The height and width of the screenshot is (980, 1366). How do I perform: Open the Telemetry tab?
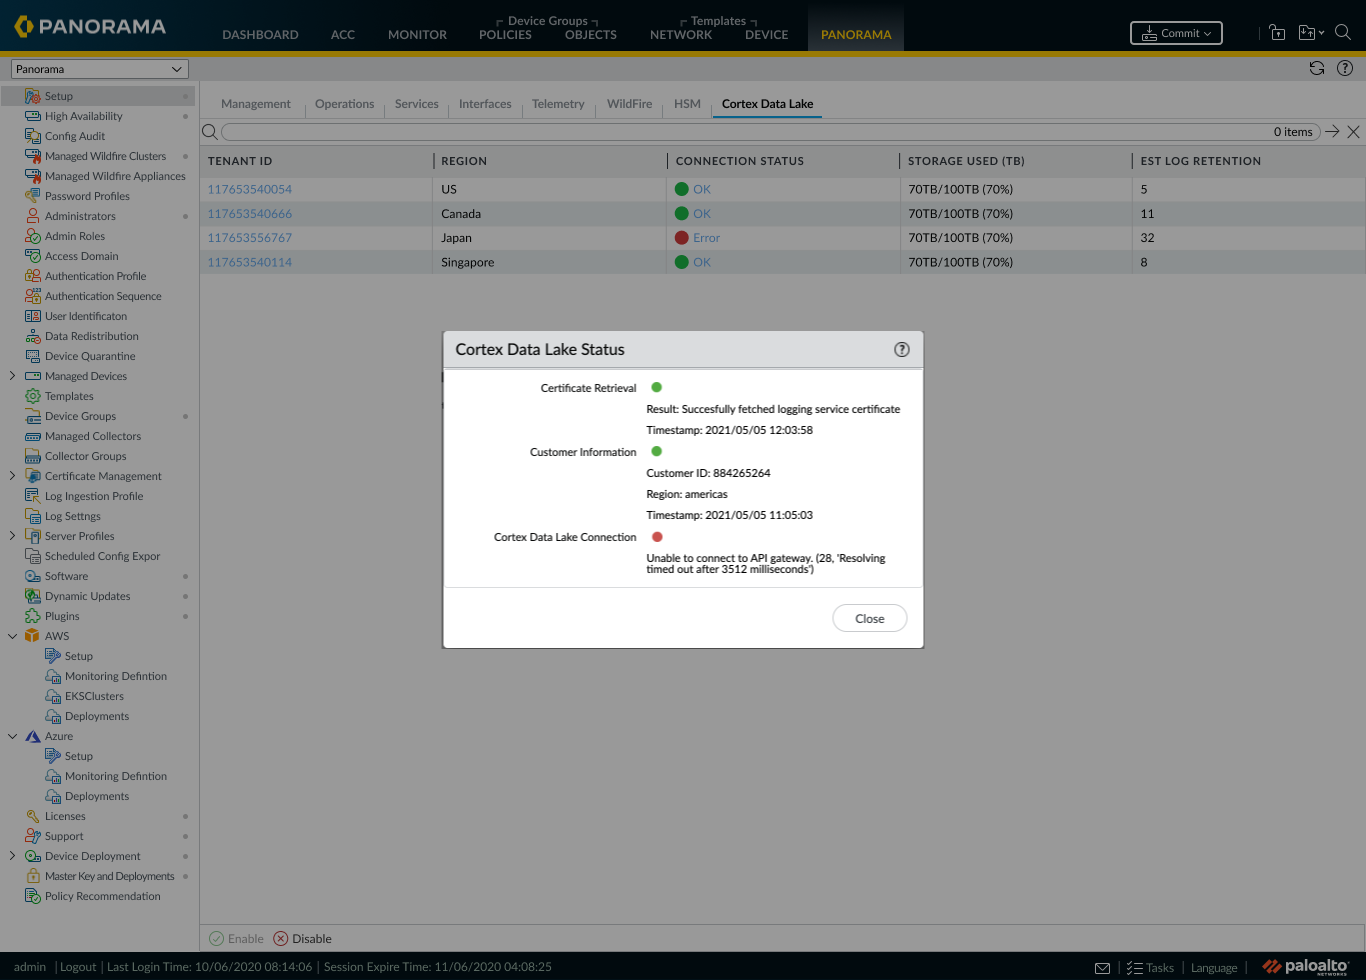pos(558,104)
